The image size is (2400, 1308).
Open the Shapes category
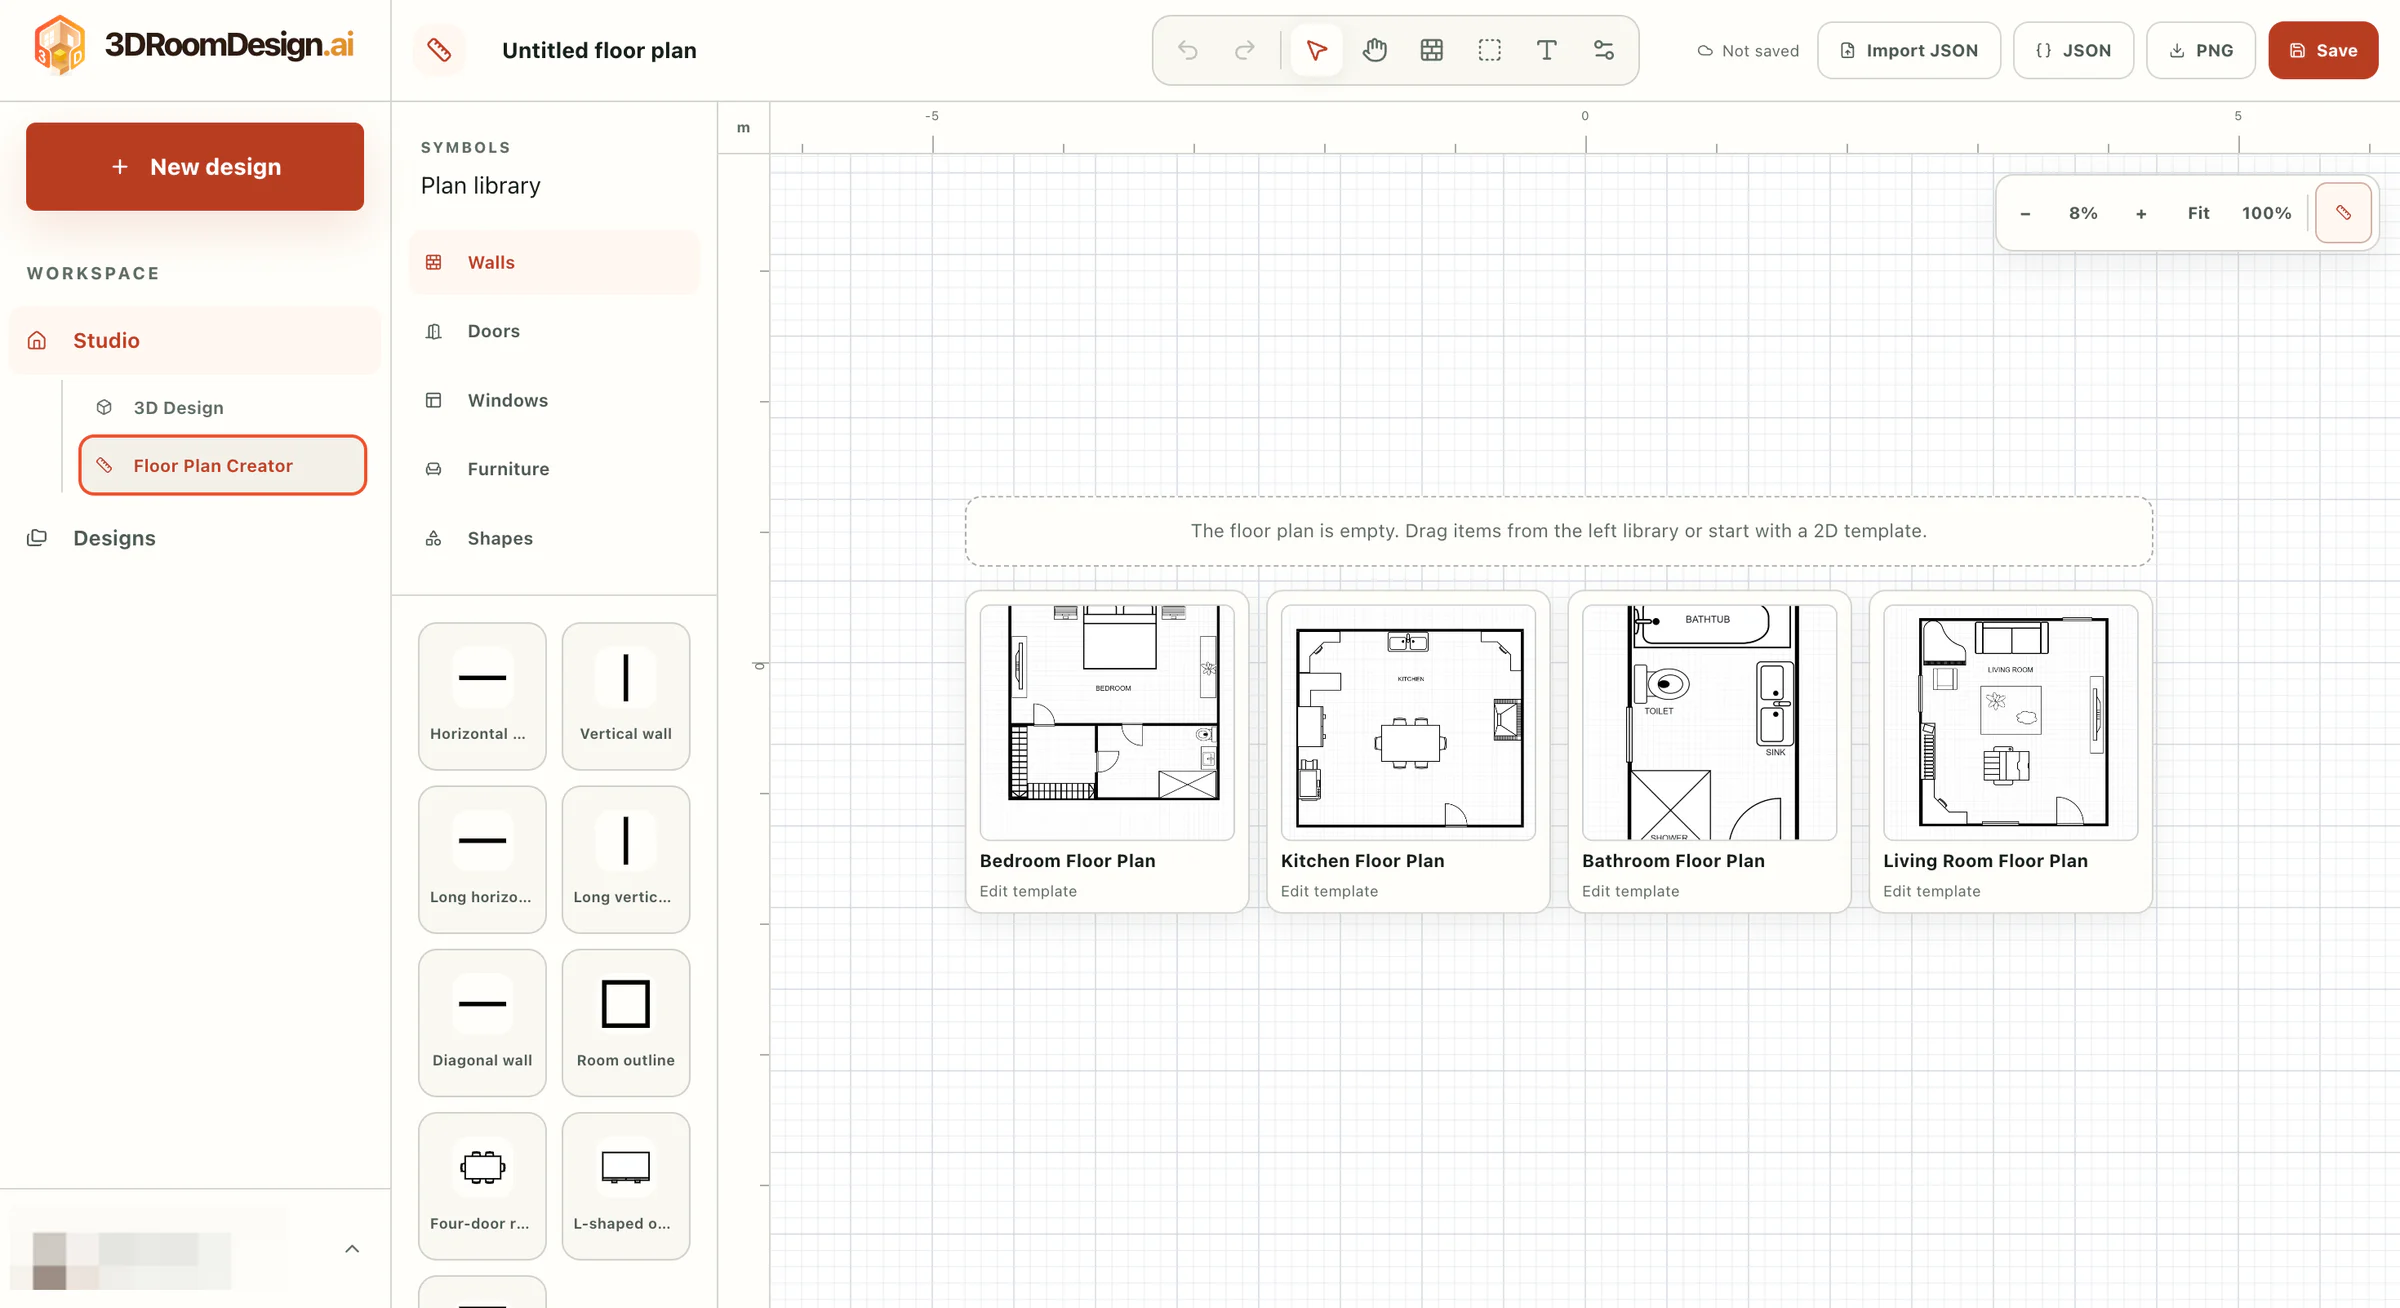tap(553, 538)
